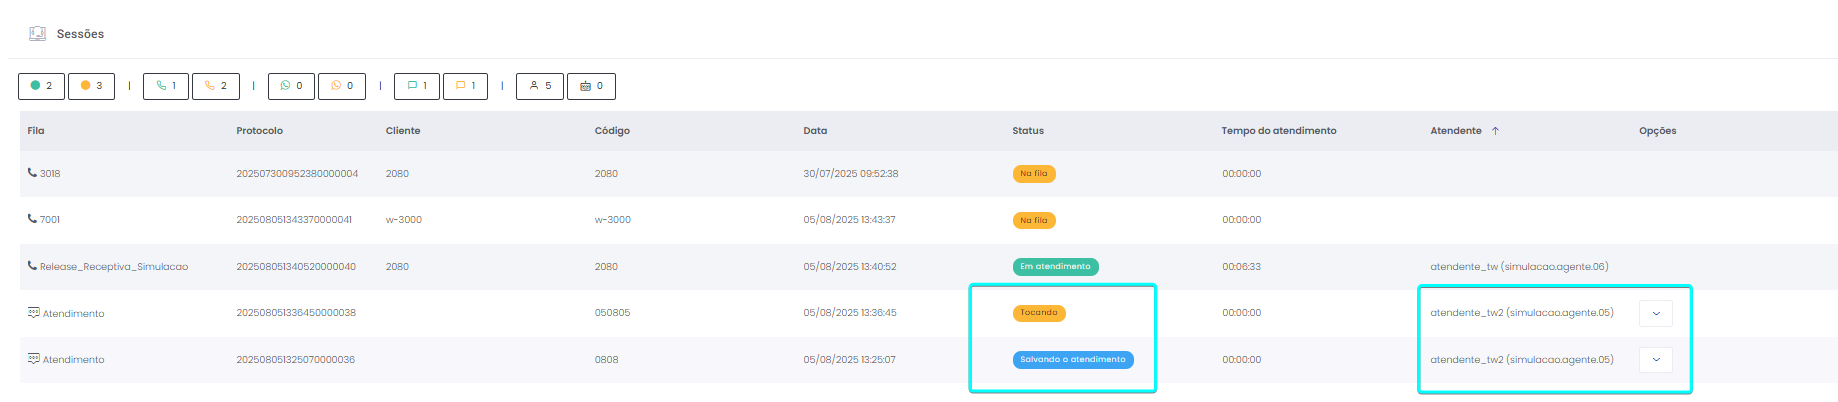Click the orange chat sessions filter
This screenshot has width=1838, height=402.
coord(466,86)
